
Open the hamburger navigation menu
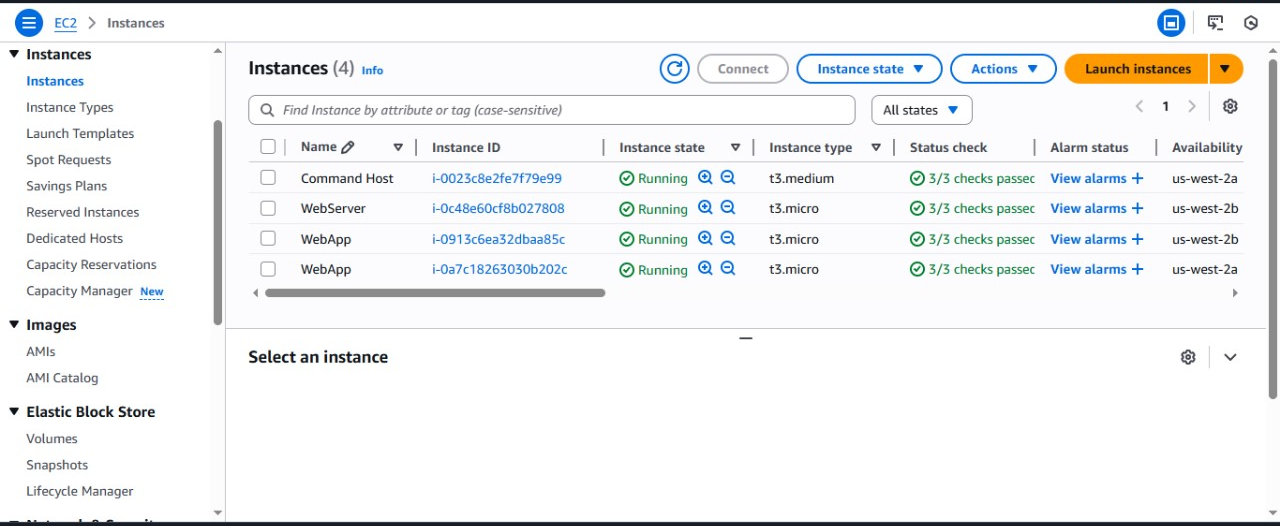(29, 22)
